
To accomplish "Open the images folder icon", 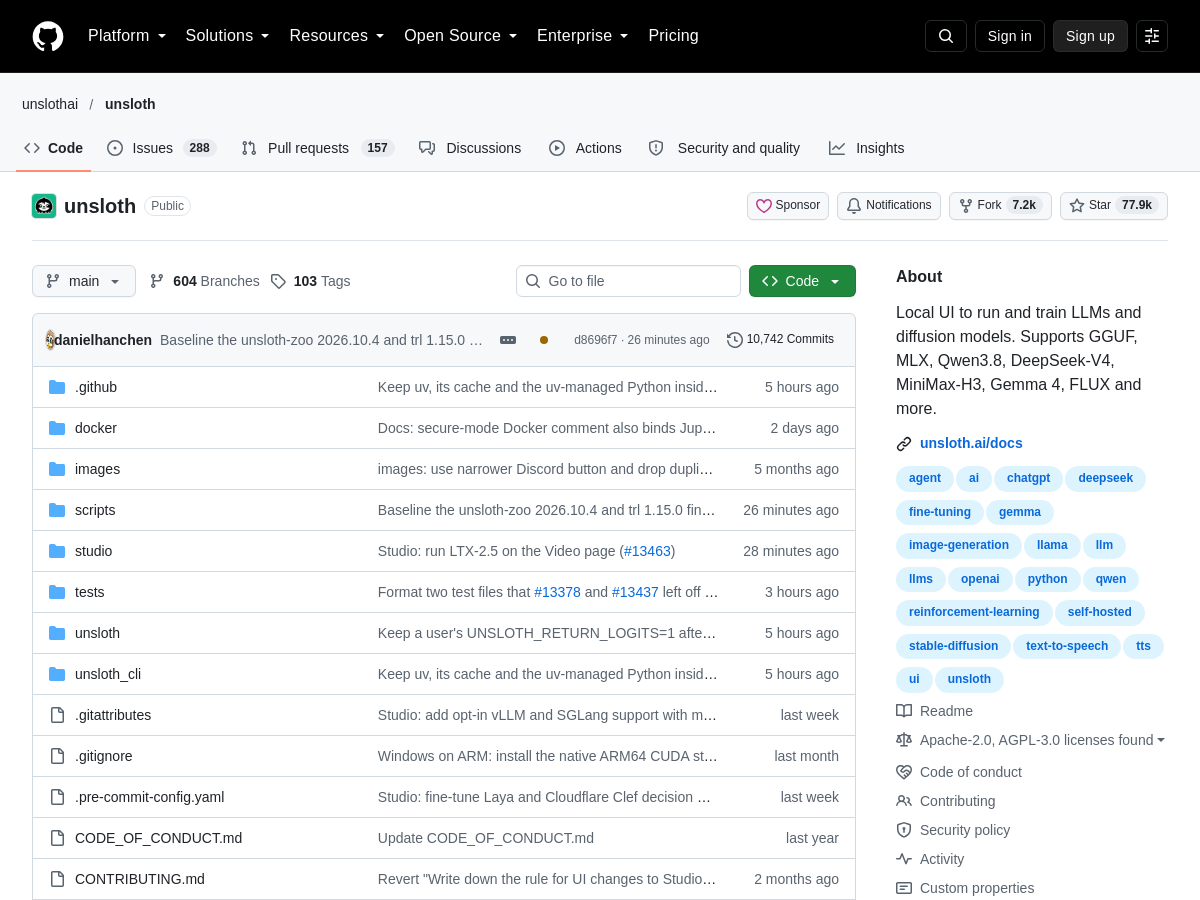I will (57, 469).
